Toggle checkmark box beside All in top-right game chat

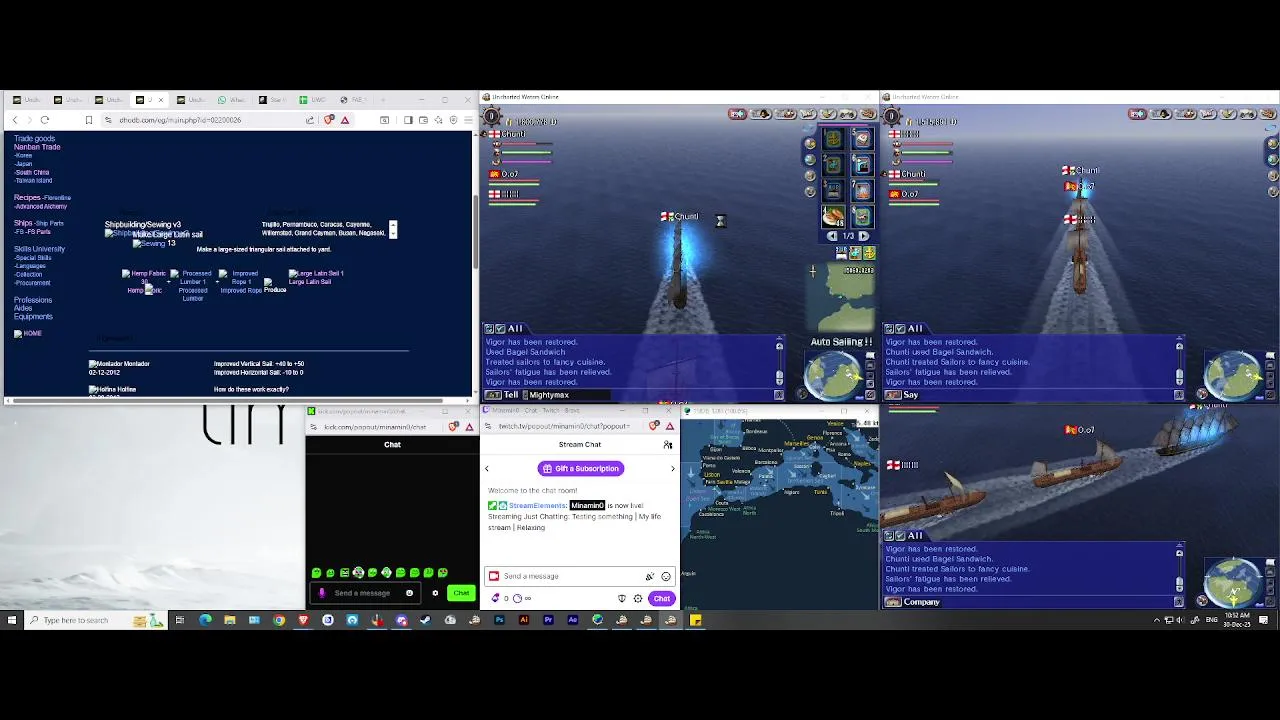click(x=901, y=329)
